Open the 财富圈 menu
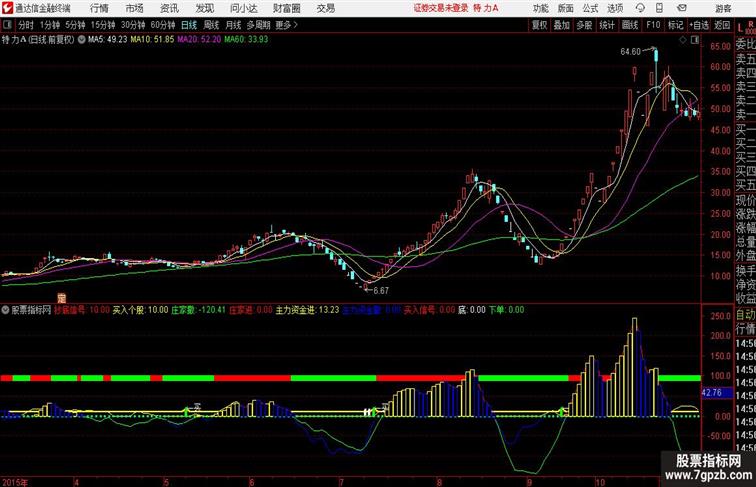 [x=286, y=8]
